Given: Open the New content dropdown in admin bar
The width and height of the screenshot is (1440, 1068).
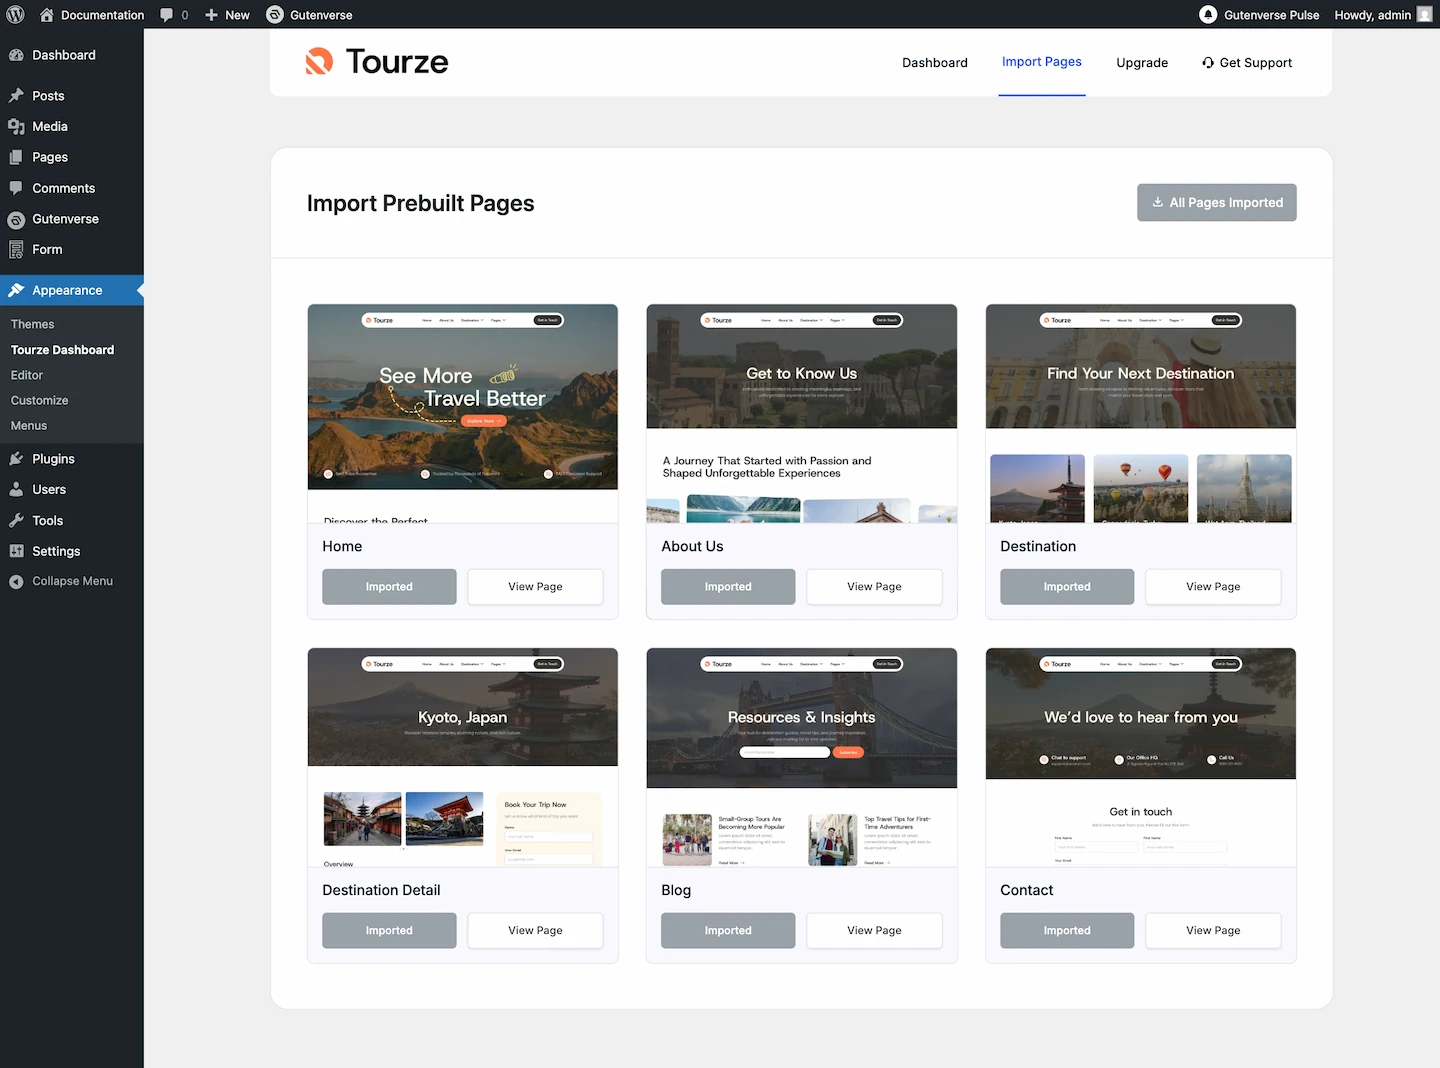Looking at the screenshot, I should pos(227,15).
